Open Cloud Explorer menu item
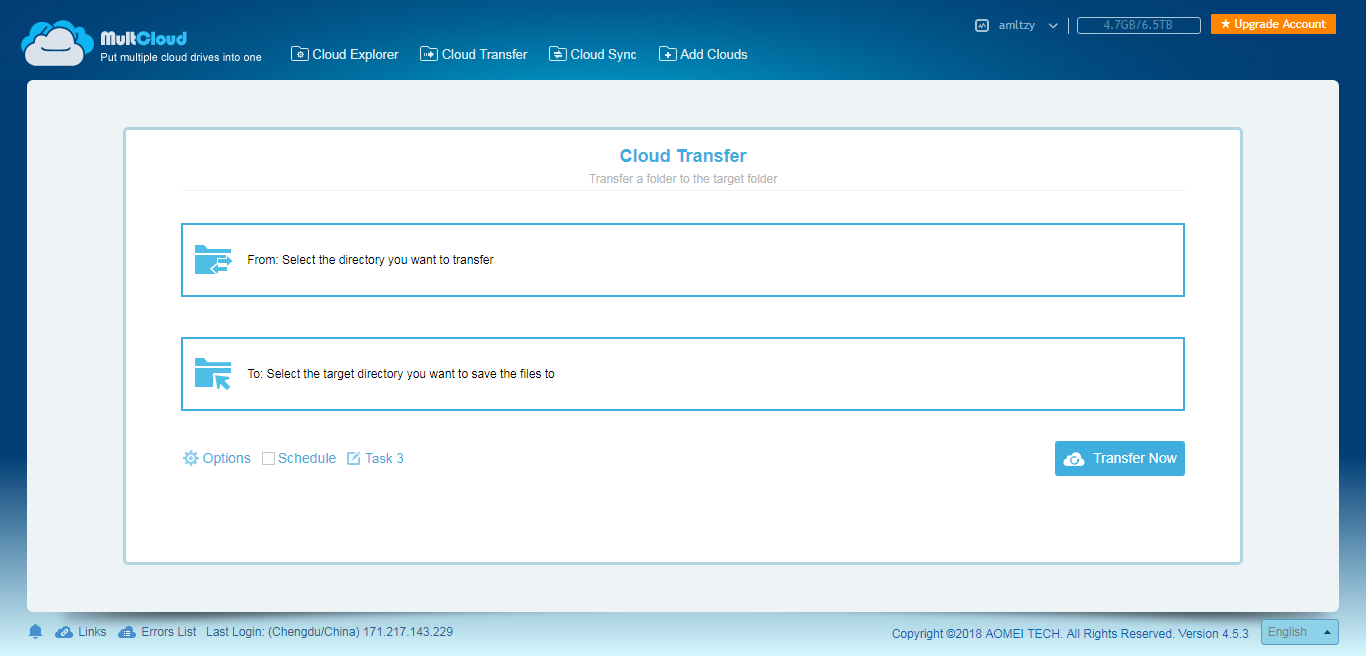 click(x=345, y=54)
